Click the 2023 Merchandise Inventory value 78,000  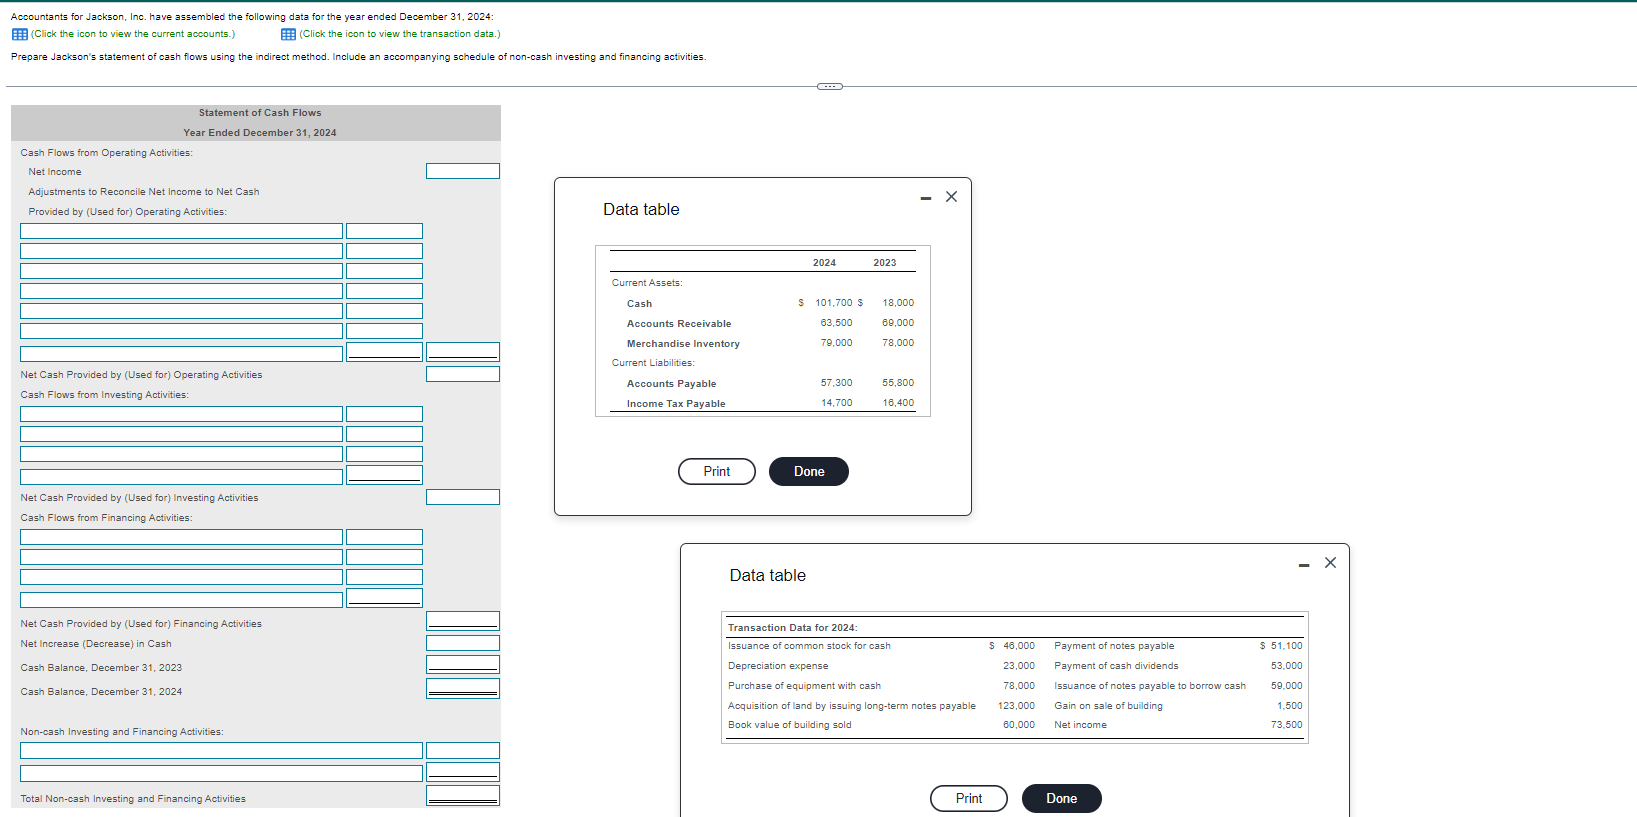pyautogui.click(x=898, y=343)
